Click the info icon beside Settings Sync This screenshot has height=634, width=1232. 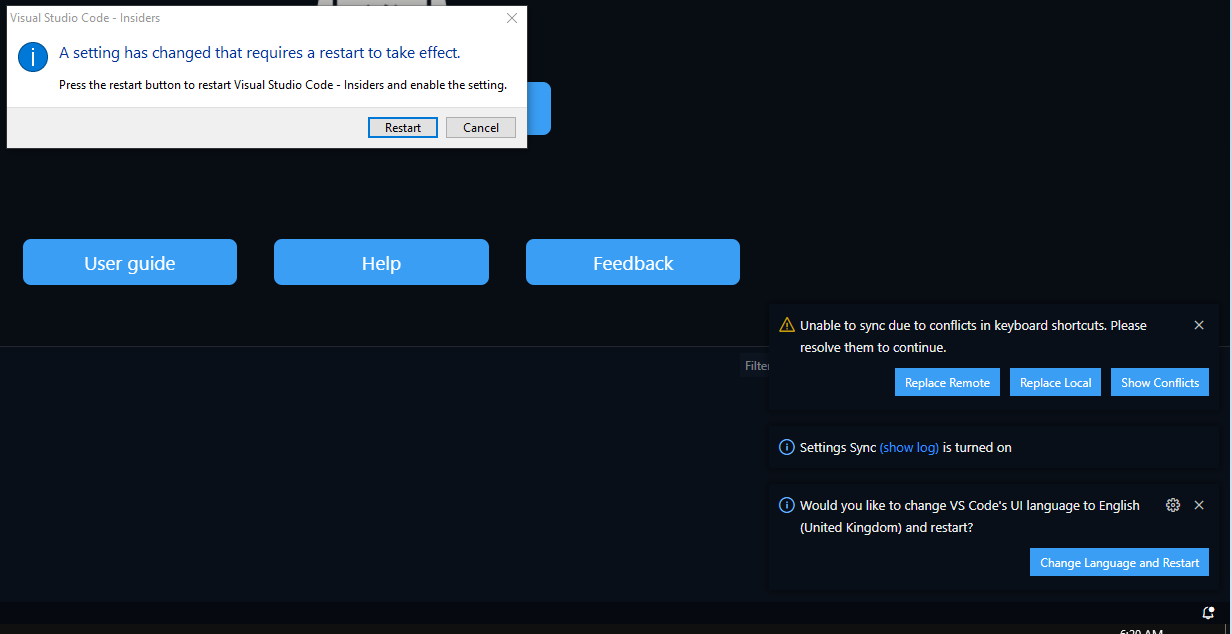point(787,447)
